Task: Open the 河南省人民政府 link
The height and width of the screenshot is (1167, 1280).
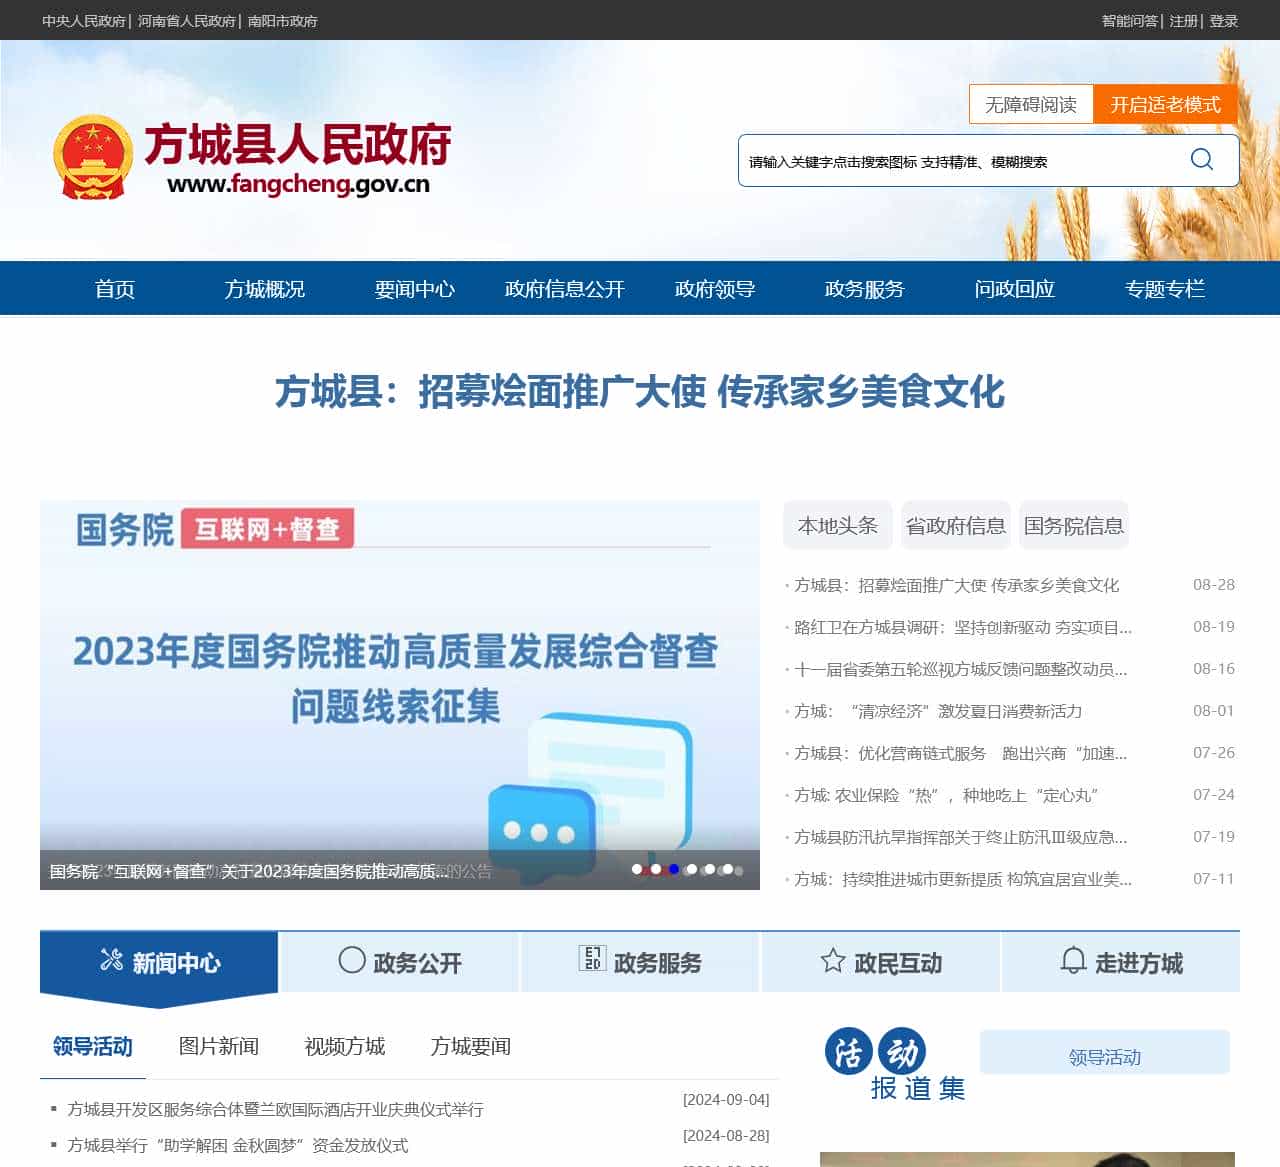Action: (x=187, y=21)
